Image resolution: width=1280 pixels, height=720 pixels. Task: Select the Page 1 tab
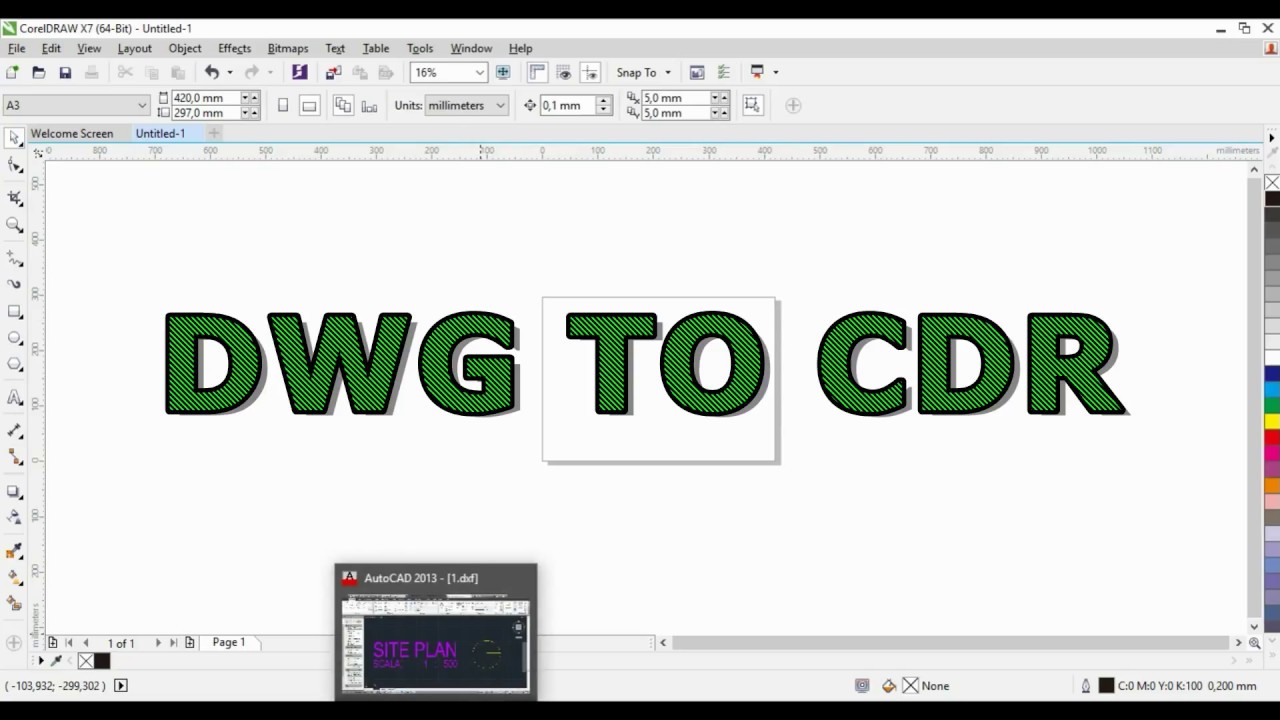tap(228, 642)
